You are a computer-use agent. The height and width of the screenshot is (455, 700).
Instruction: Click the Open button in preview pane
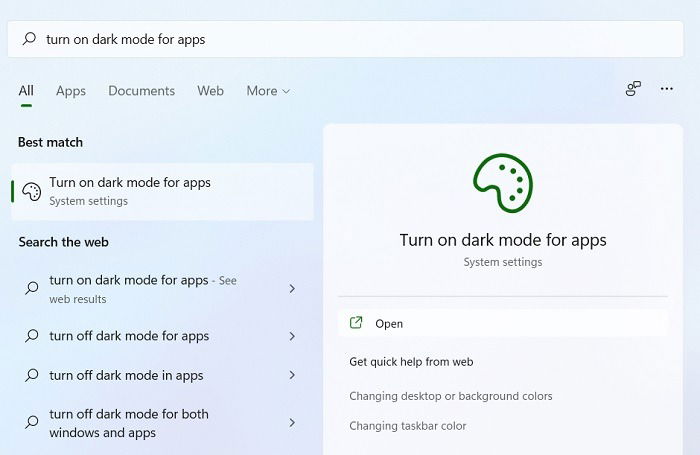(503, 323)
